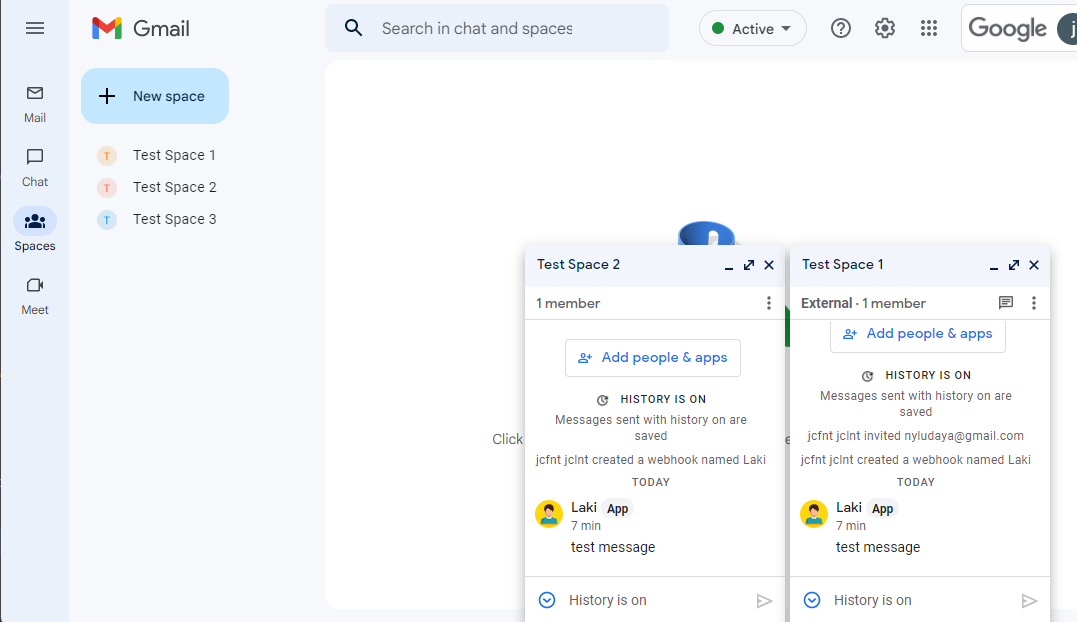Open Google apps grid
This screenshot has width=1077, height=622.
929,29
